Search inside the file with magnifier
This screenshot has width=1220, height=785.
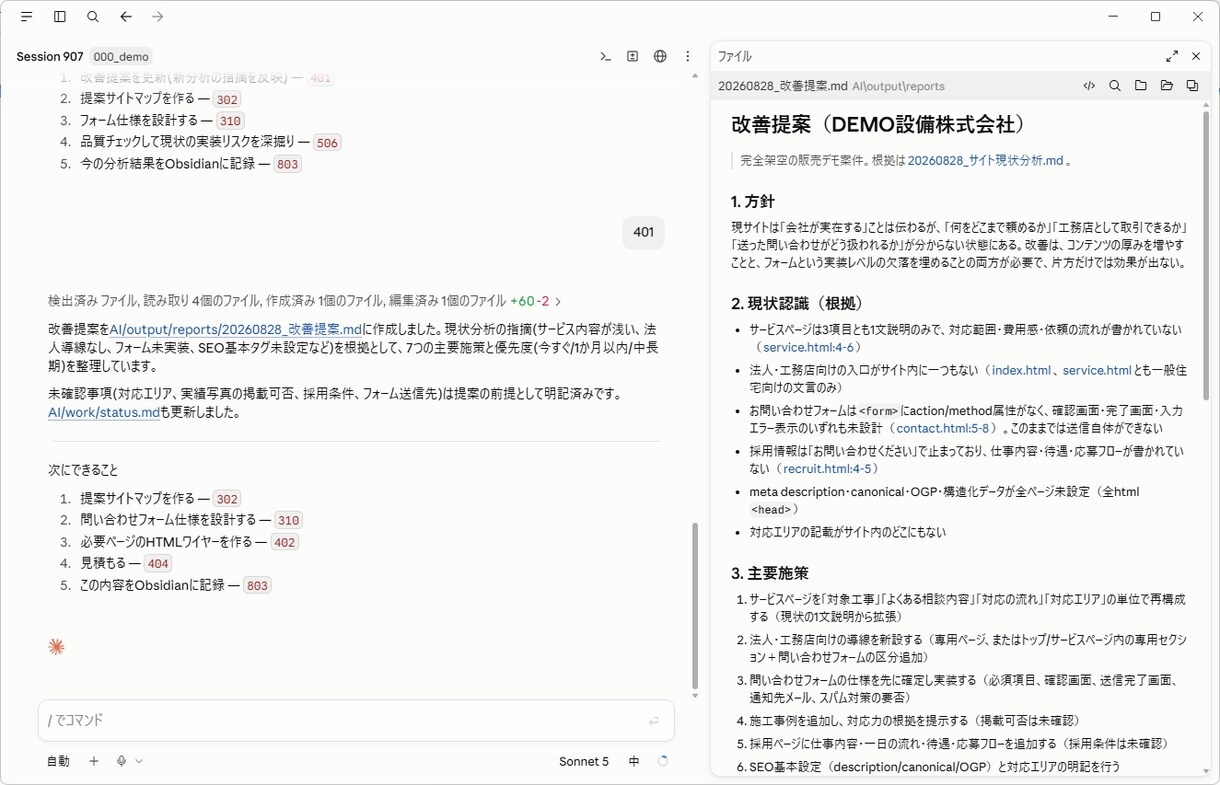point(1115,86)
